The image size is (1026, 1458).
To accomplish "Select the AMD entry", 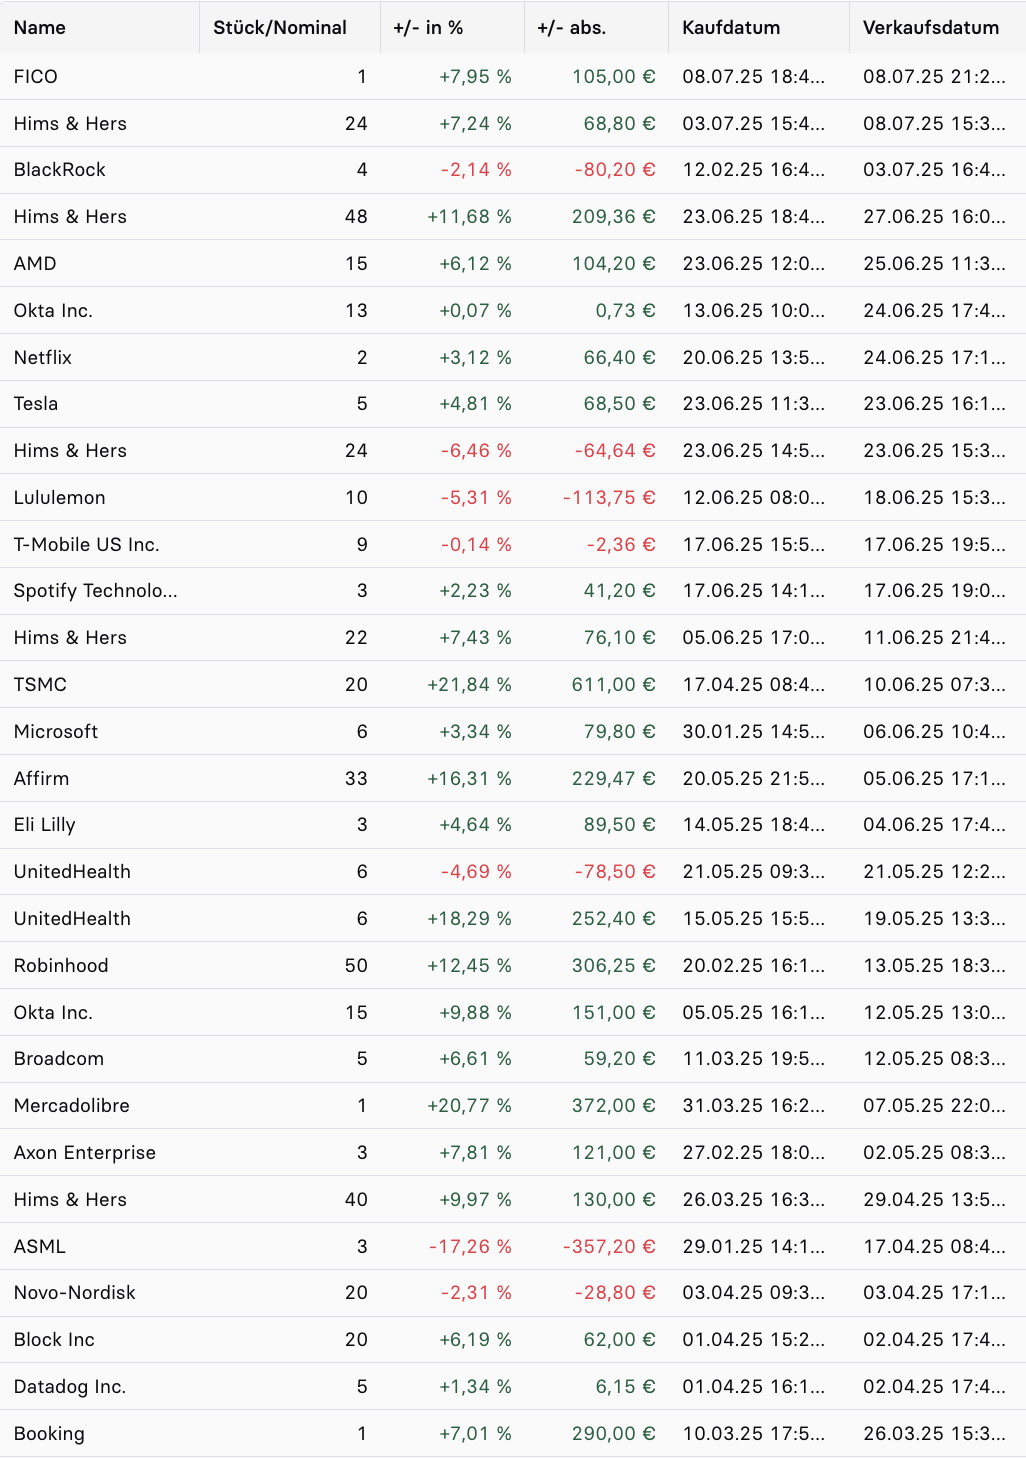I will click(513, 264).
